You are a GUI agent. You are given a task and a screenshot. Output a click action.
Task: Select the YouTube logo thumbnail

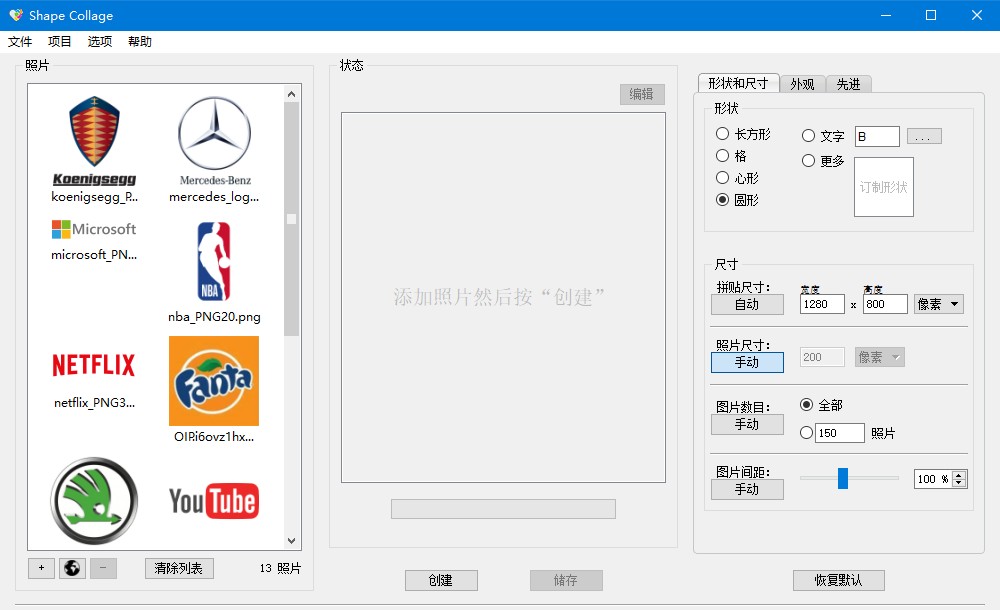pyautogui.click(x=214, y=502)
